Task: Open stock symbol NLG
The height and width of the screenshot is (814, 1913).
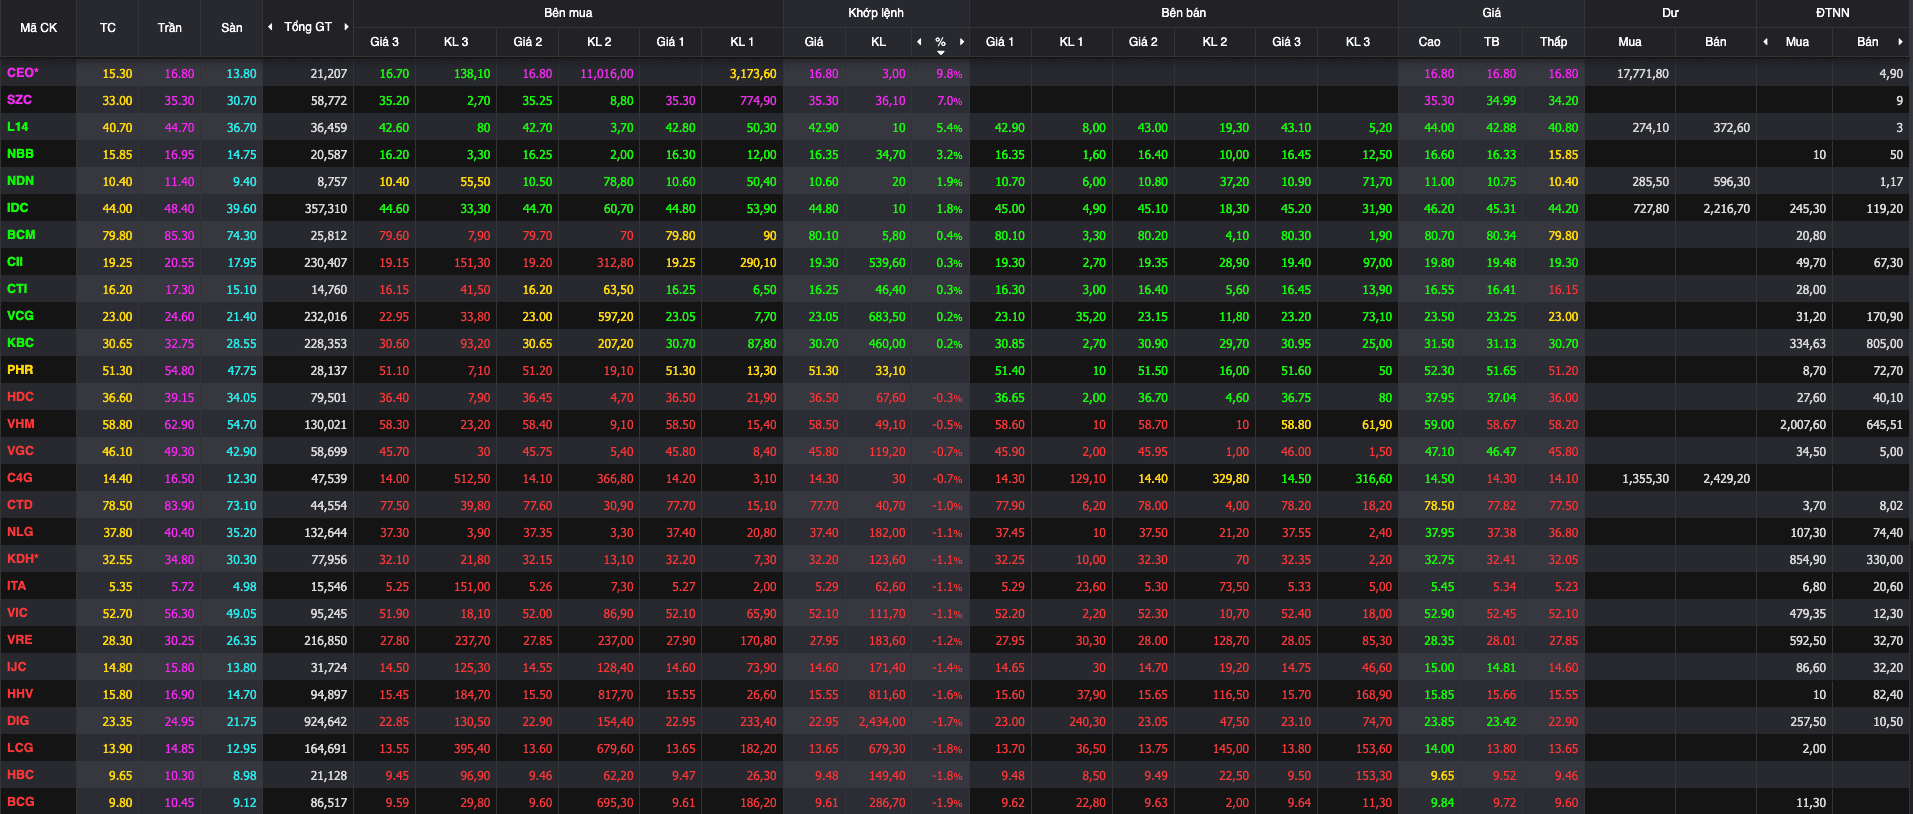Action: (x=20, y=532)
